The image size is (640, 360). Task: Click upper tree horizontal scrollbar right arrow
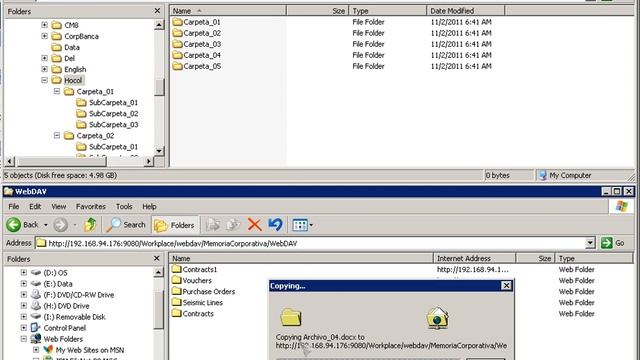(149, 161)
